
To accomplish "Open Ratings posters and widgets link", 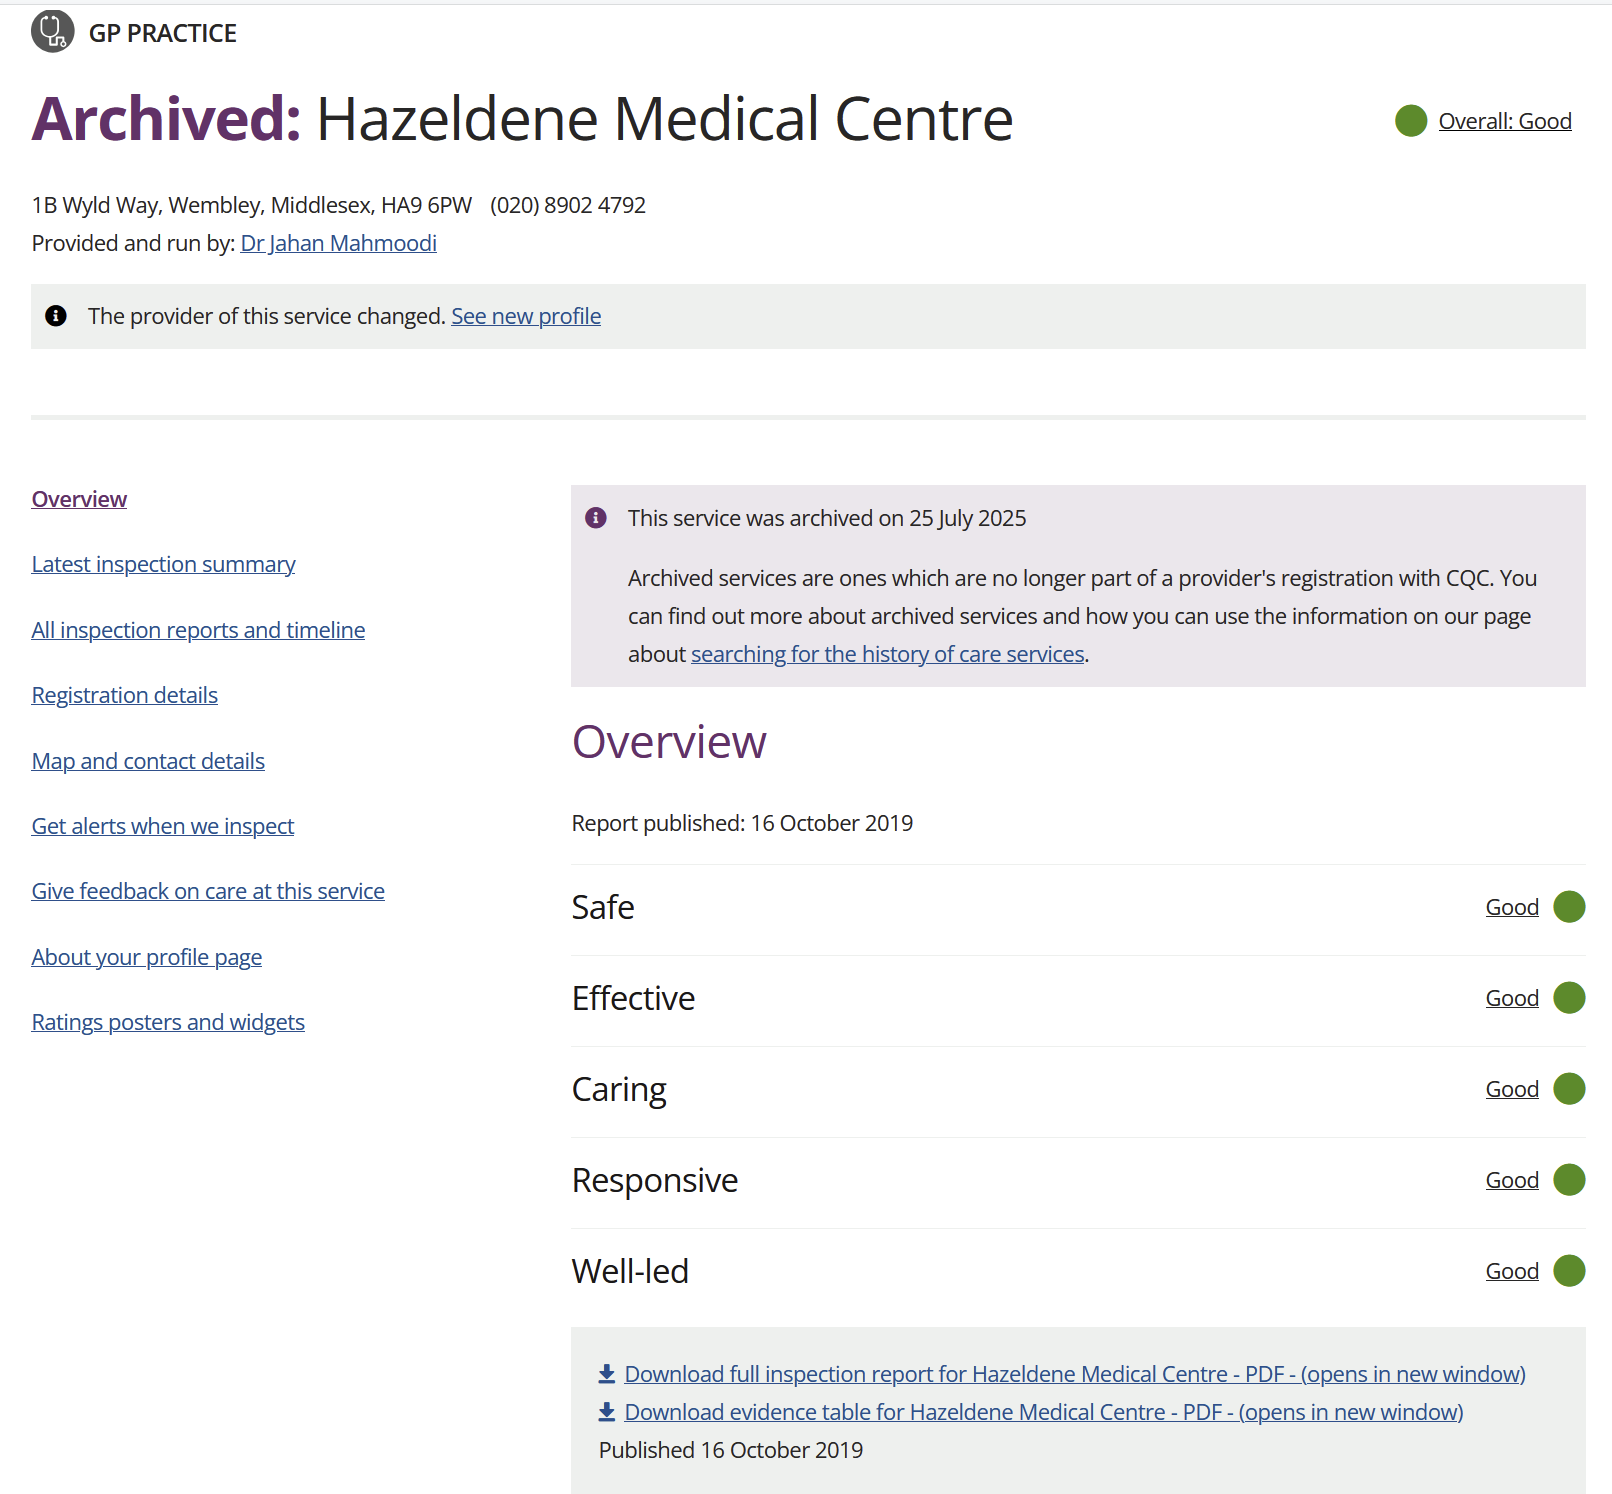I will (x=168, y=1022).
